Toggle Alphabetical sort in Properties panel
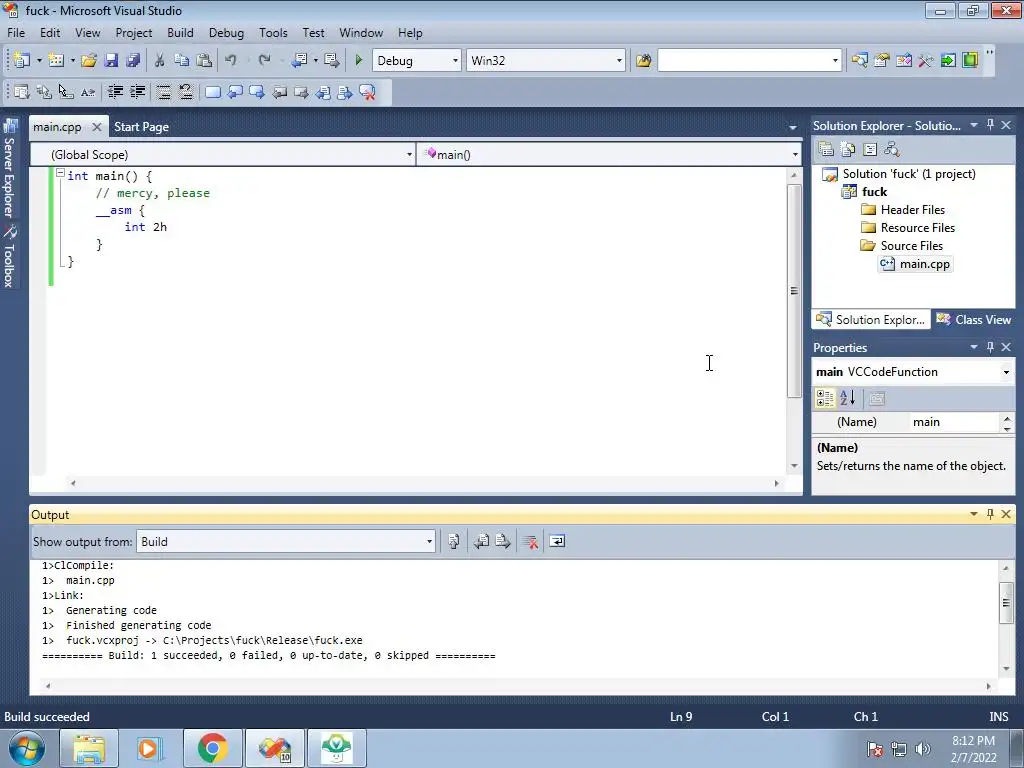The height and width of the screenshot is (768, 1024). point(848,398)
